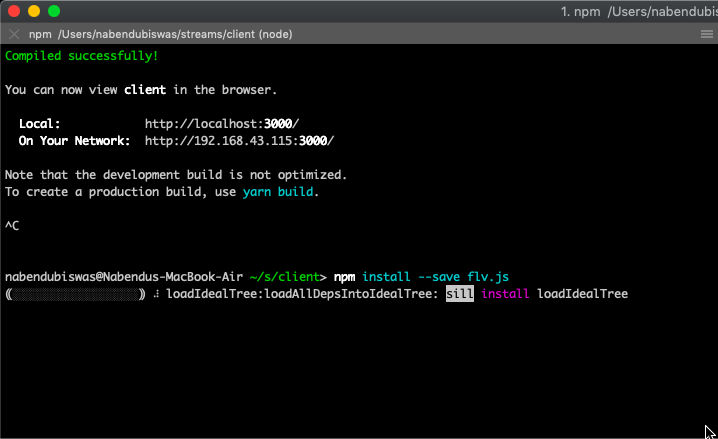Click the npm install progress bar

coord(75,294)
